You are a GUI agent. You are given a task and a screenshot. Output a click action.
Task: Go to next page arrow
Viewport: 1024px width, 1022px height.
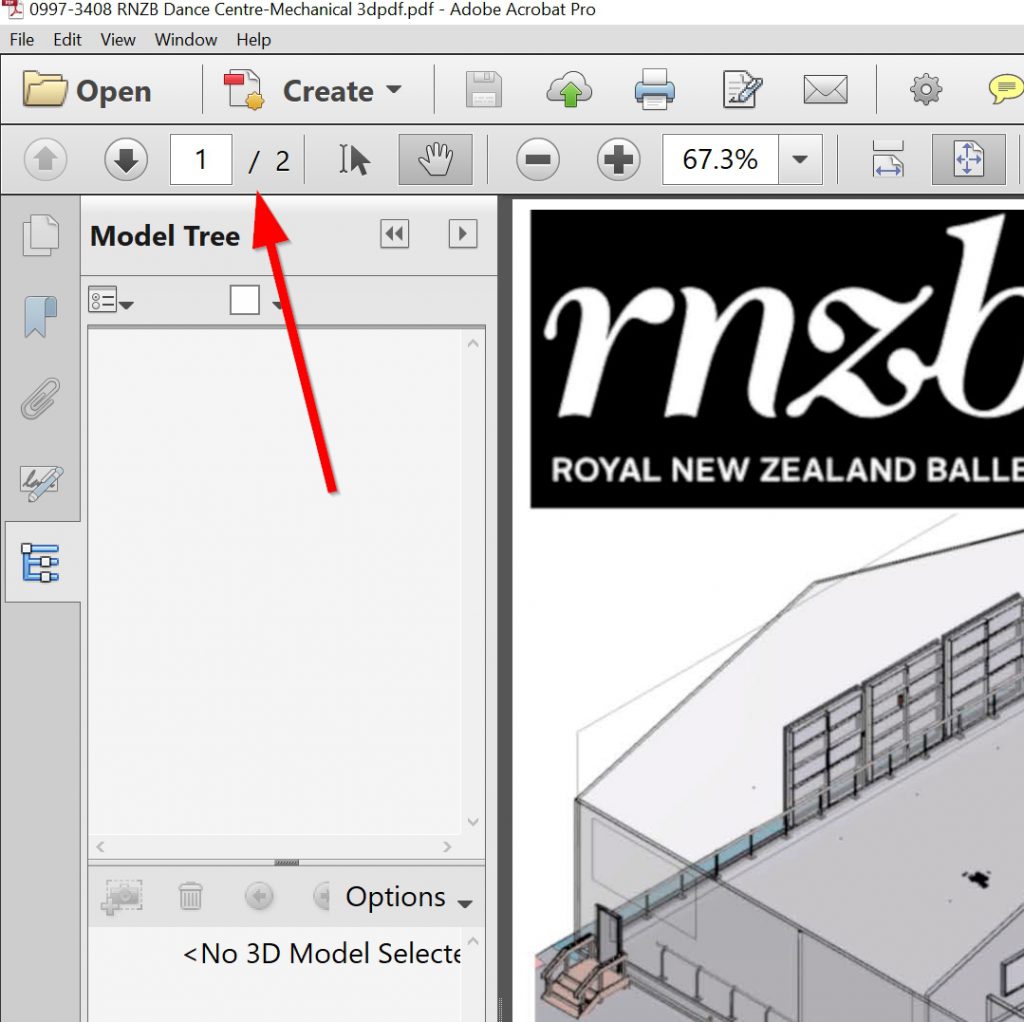(x=126, y=160)
